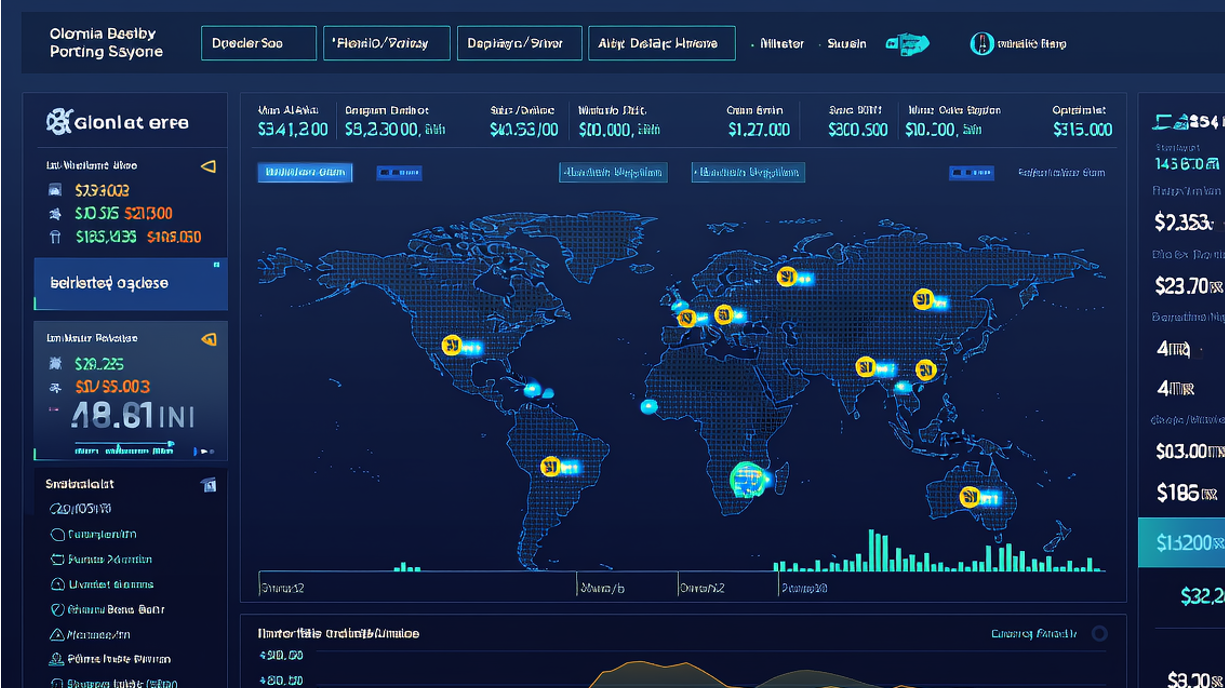Toggle the switch right of the highlighted blue map button
1226x688 pixels.
point(398,173)
